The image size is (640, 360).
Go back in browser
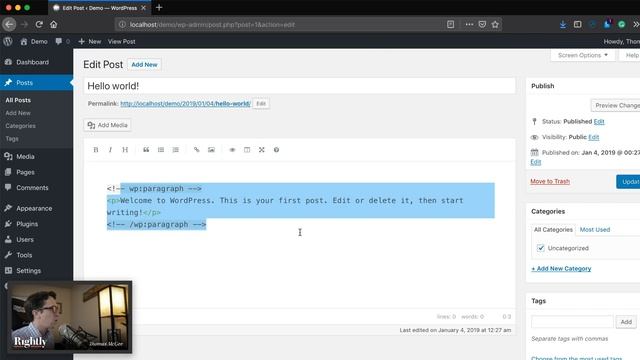point(9,24)
